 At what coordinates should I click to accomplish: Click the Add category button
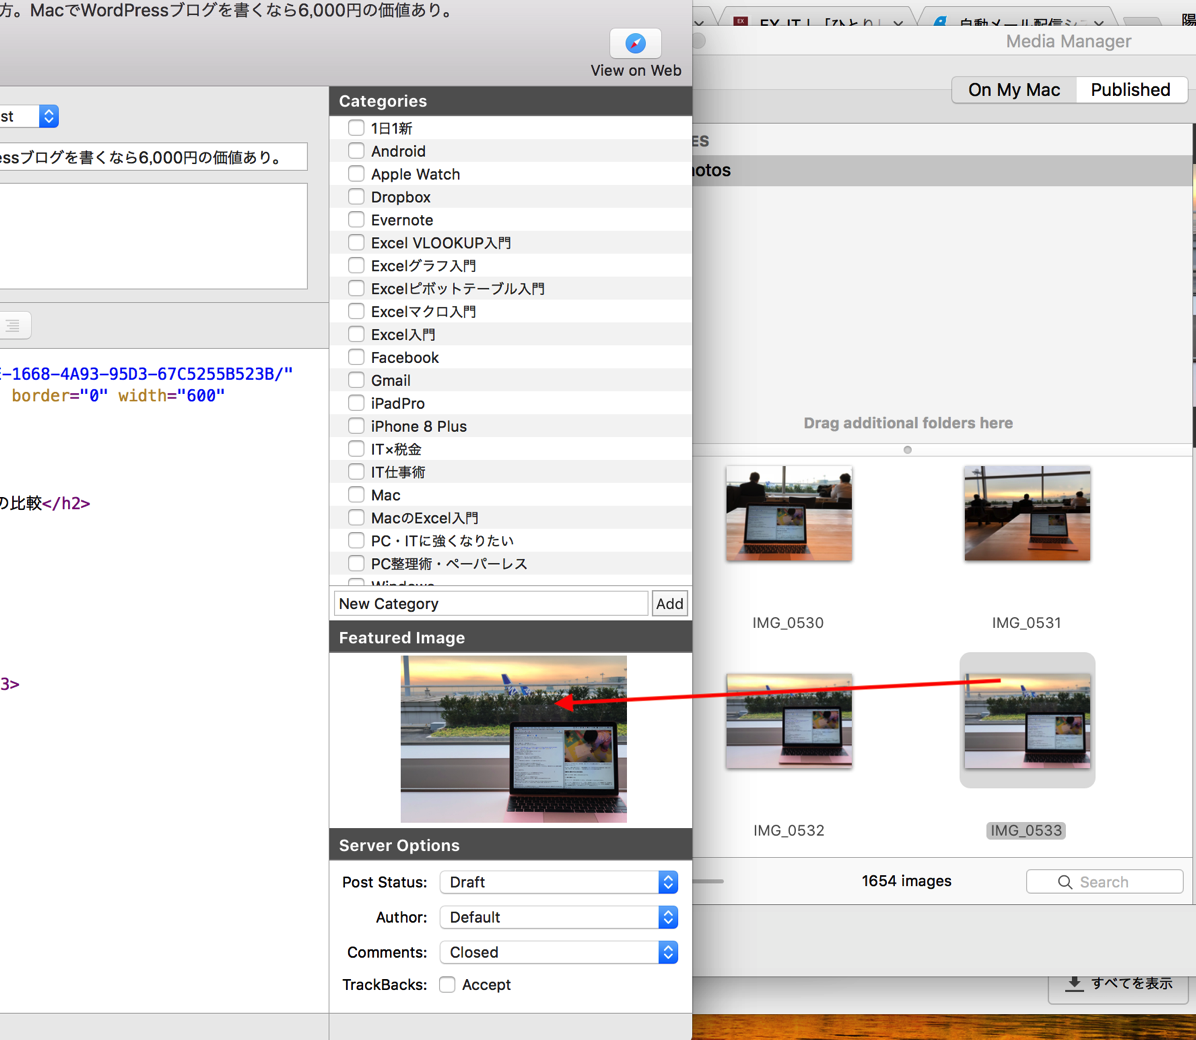click(x=670, y=604)
